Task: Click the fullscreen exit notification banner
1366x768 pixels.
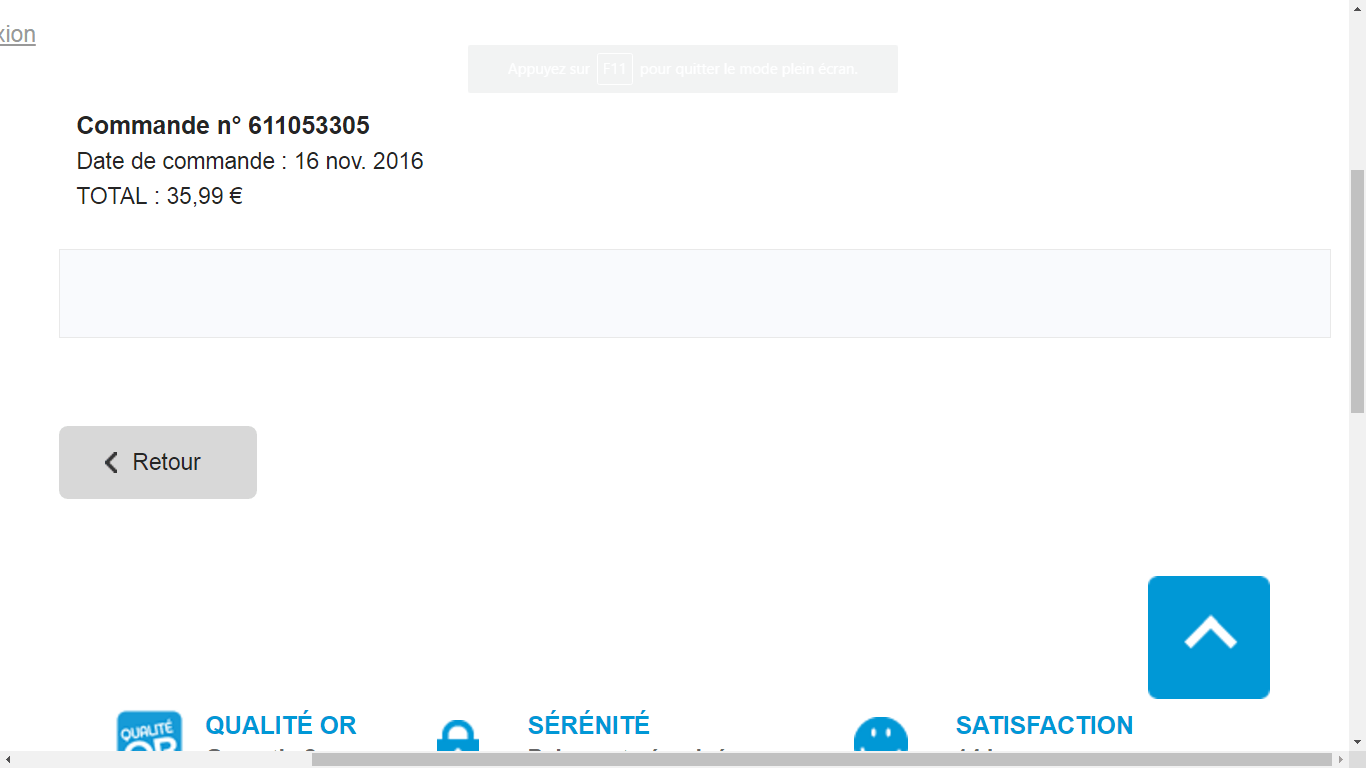Action: (682, 69)
